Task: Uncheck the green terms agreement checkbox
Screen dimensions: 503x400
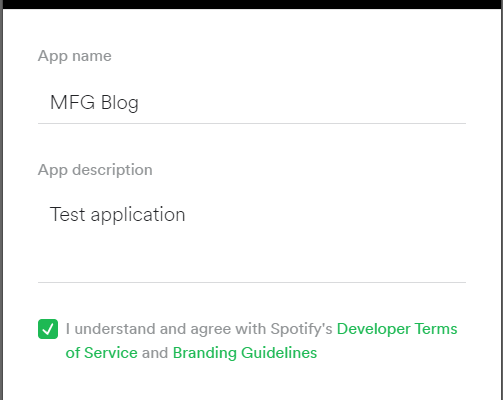Action: 48,329
